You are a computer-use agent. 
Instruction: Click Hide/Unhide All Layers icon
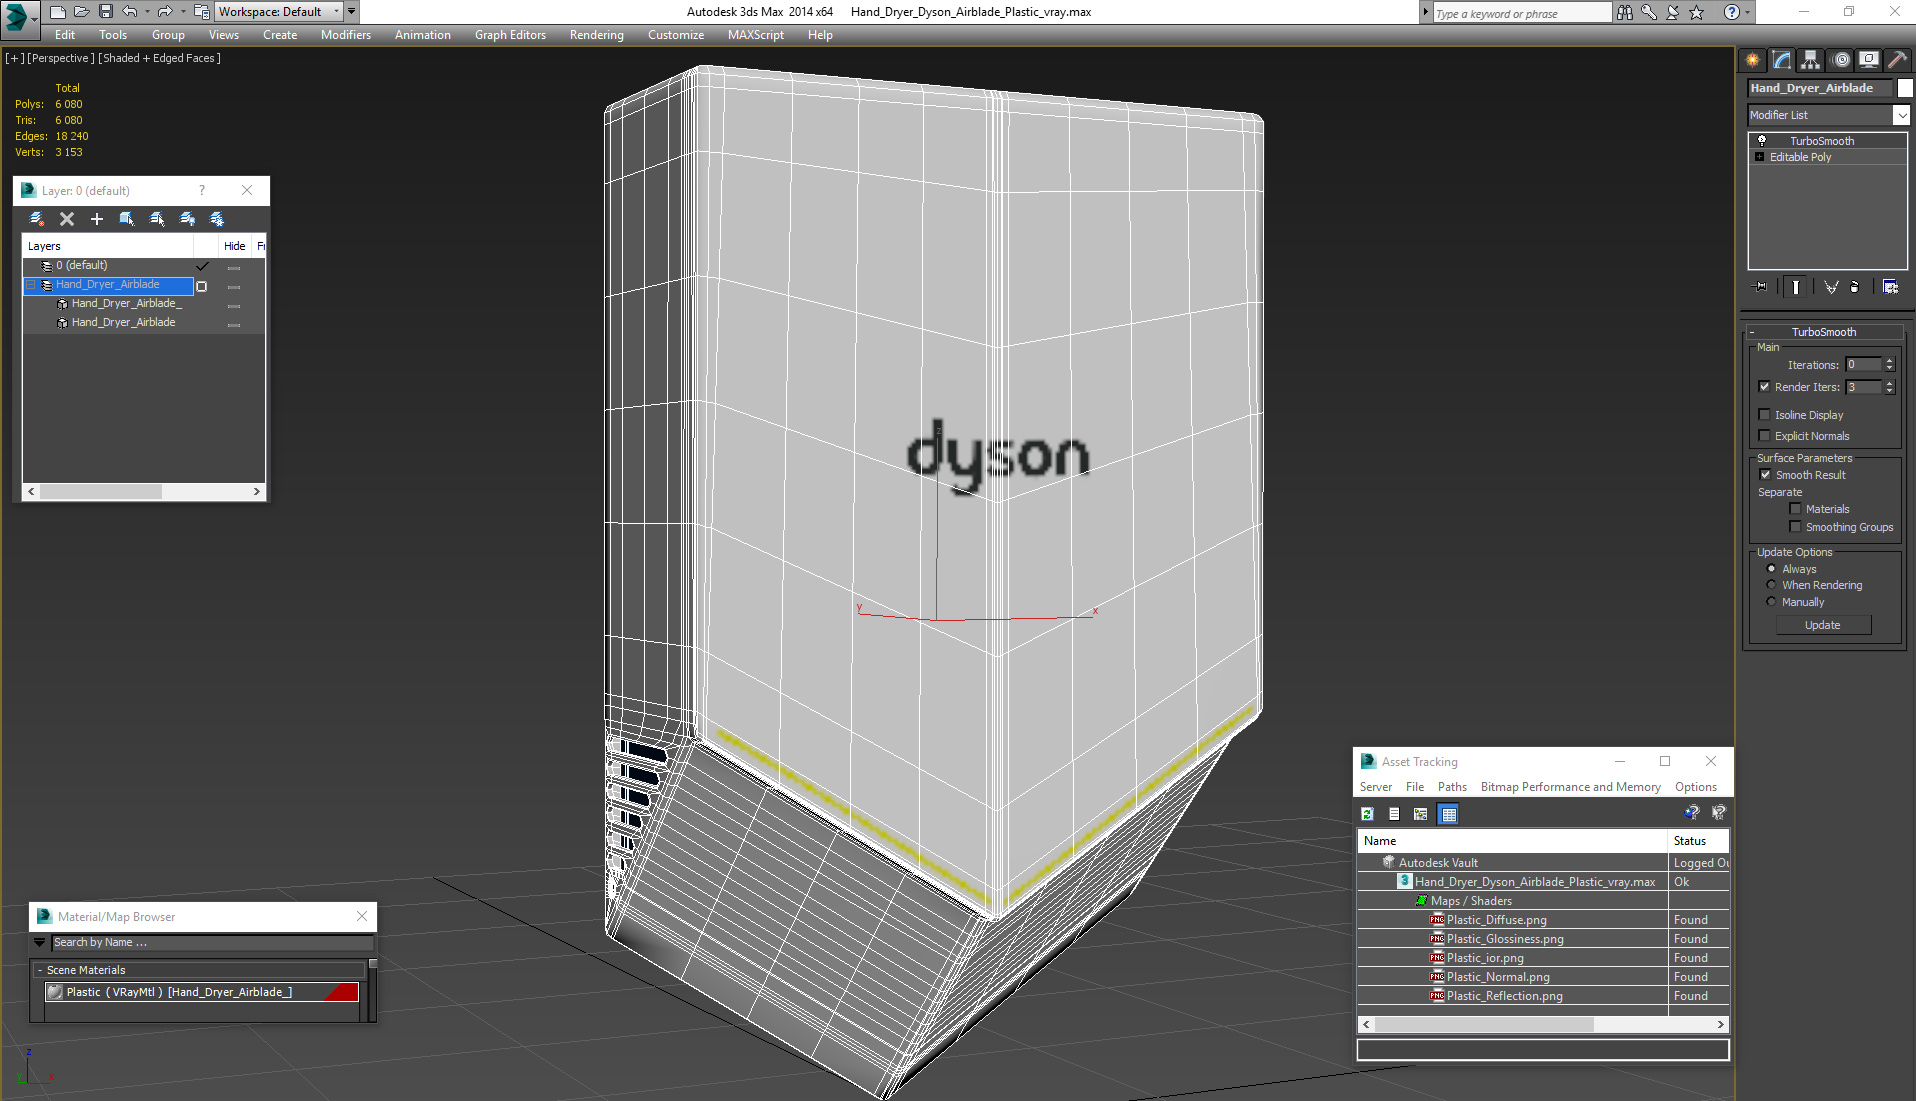[x=187, y=219]
